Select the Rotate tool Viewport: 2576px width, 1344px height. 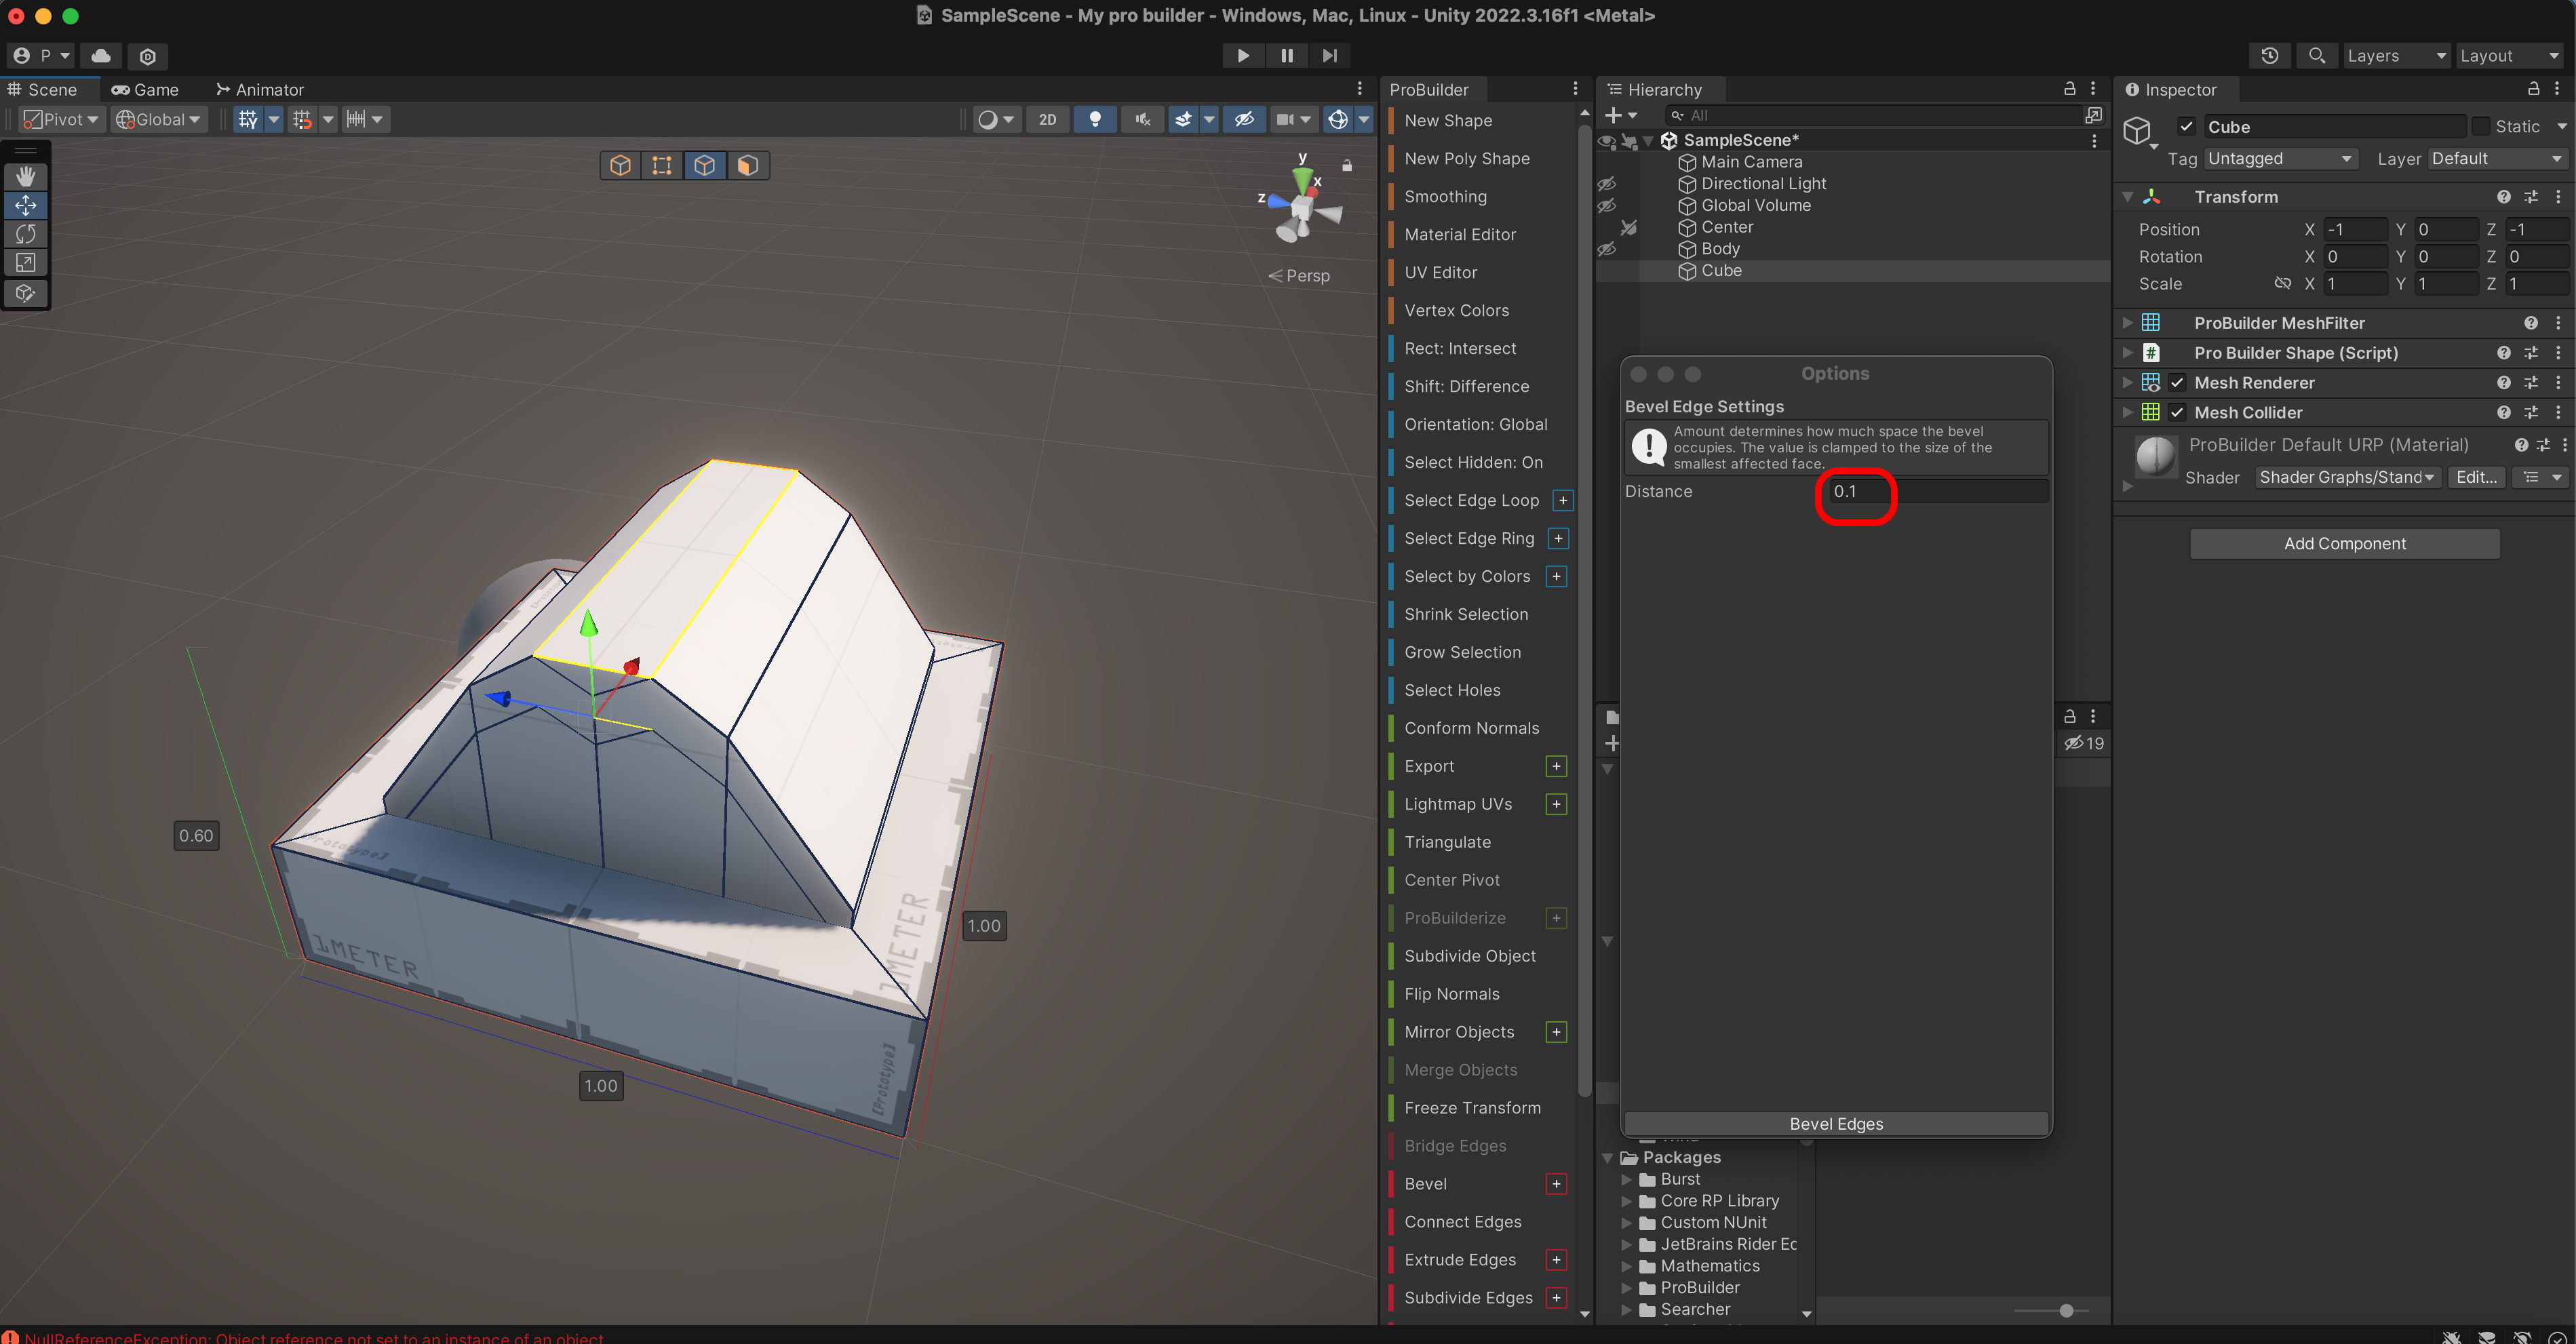(x=25, y=234)
